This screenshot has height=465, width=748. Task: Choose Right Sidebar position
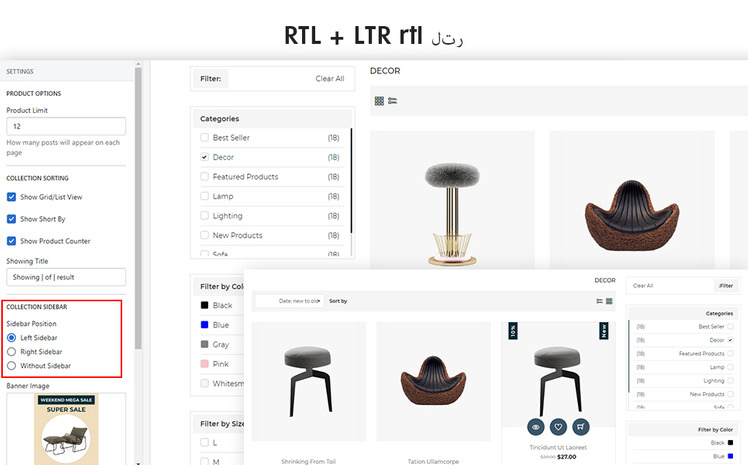(11, 351)
